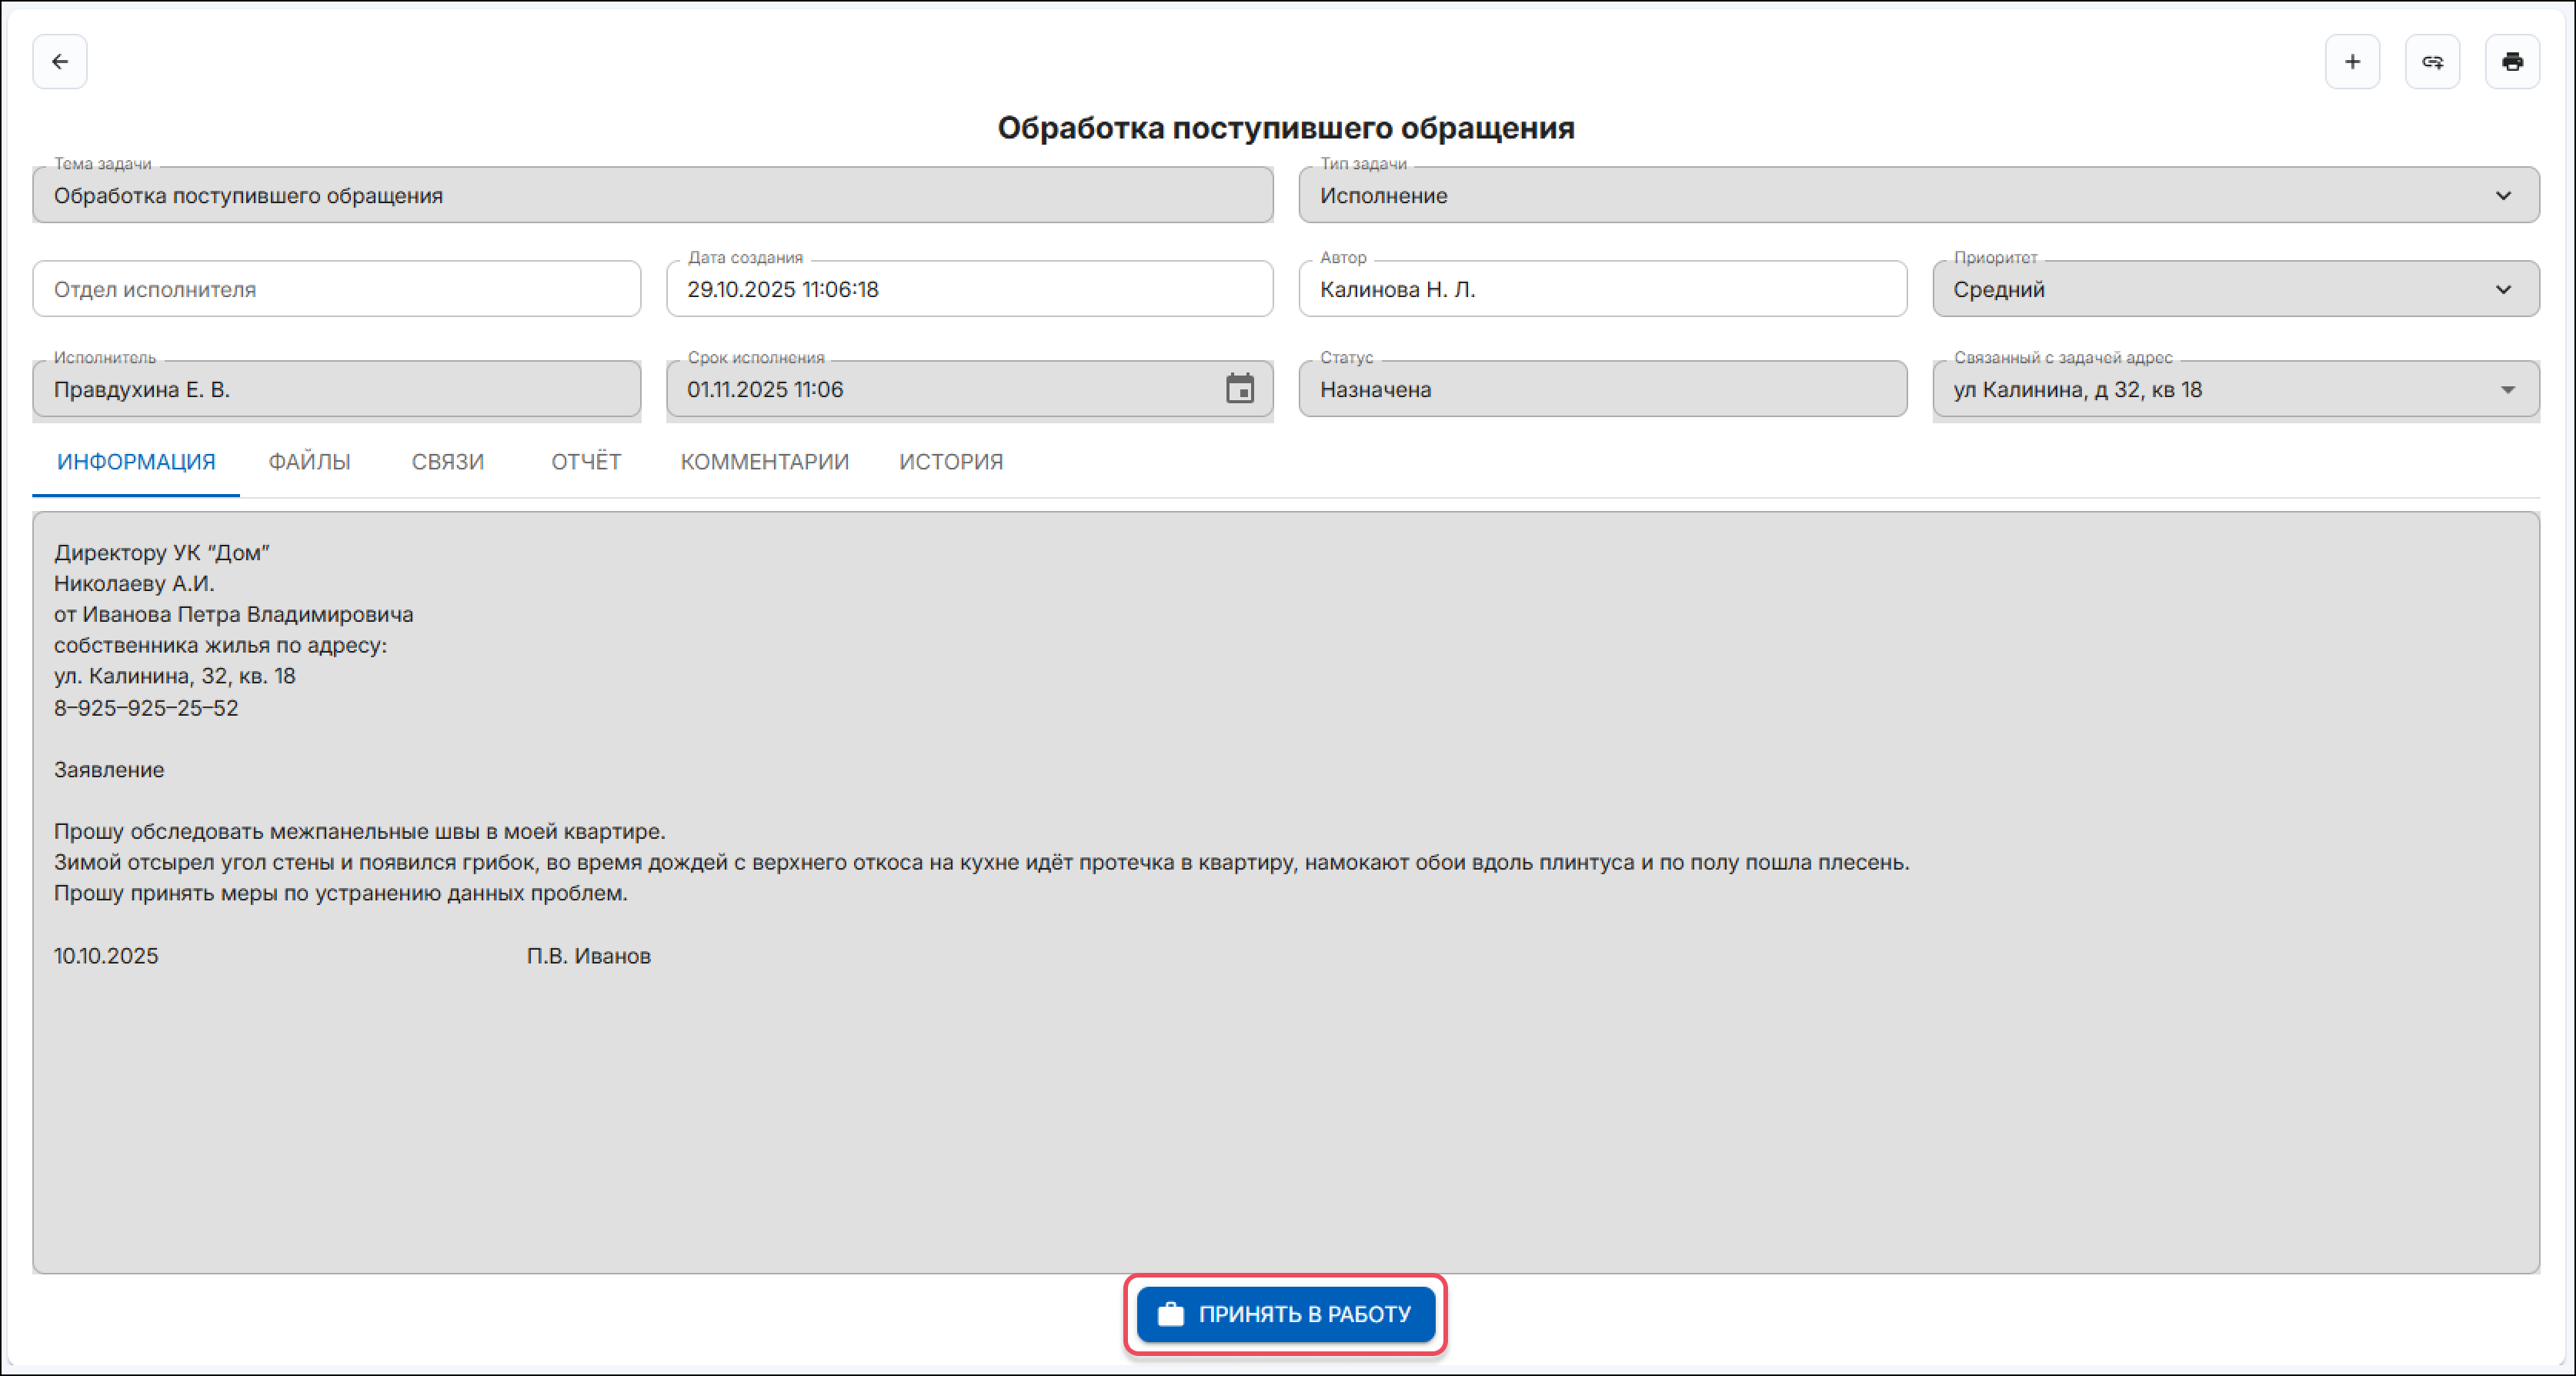Viewport: 2576px width, 1376px height.
Task: Open calendar picker in Срок исполнения
Action: pyautogui.click(x=1240, y=389)
